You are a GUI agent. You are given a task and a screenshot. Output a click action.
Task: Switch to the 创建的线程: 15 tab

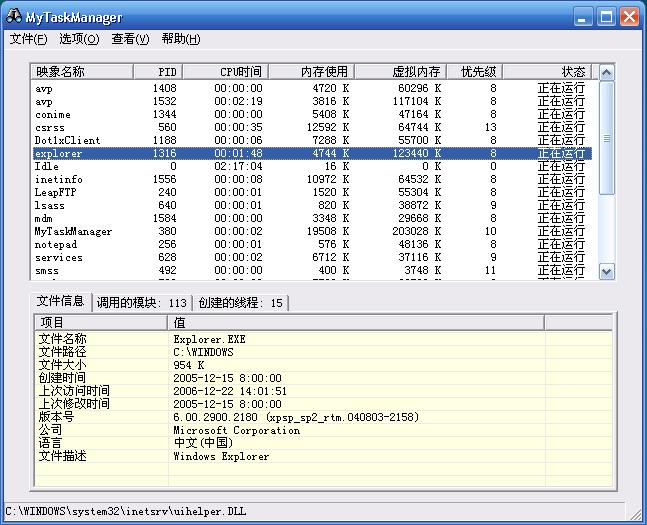point(240,303)
